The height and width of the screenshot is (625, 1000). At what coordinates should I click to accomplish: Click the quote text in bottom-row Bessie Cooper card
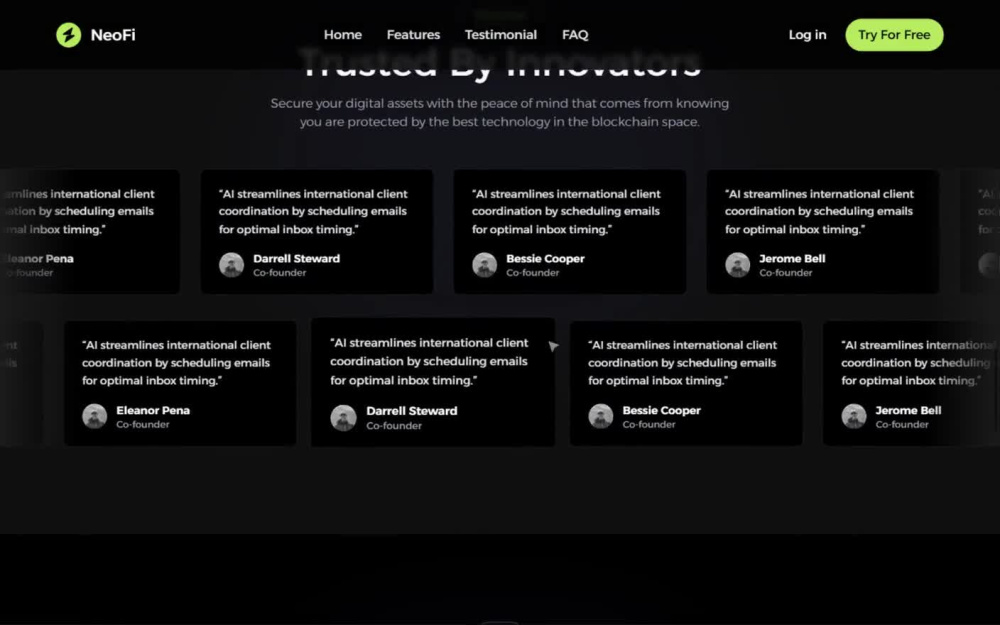(682, 362)
